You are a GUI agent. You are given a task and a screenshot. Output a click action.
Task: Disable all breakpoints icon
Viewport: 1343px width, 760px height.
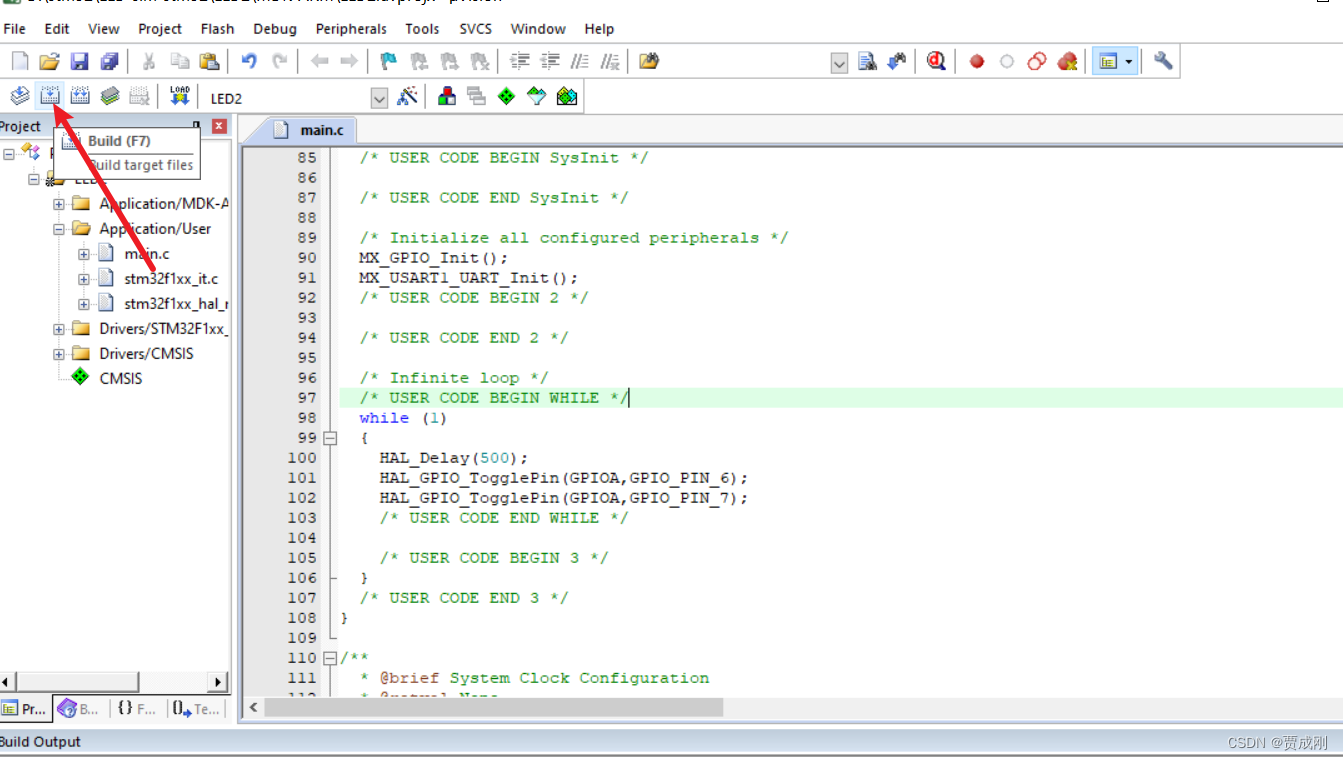1037,61
